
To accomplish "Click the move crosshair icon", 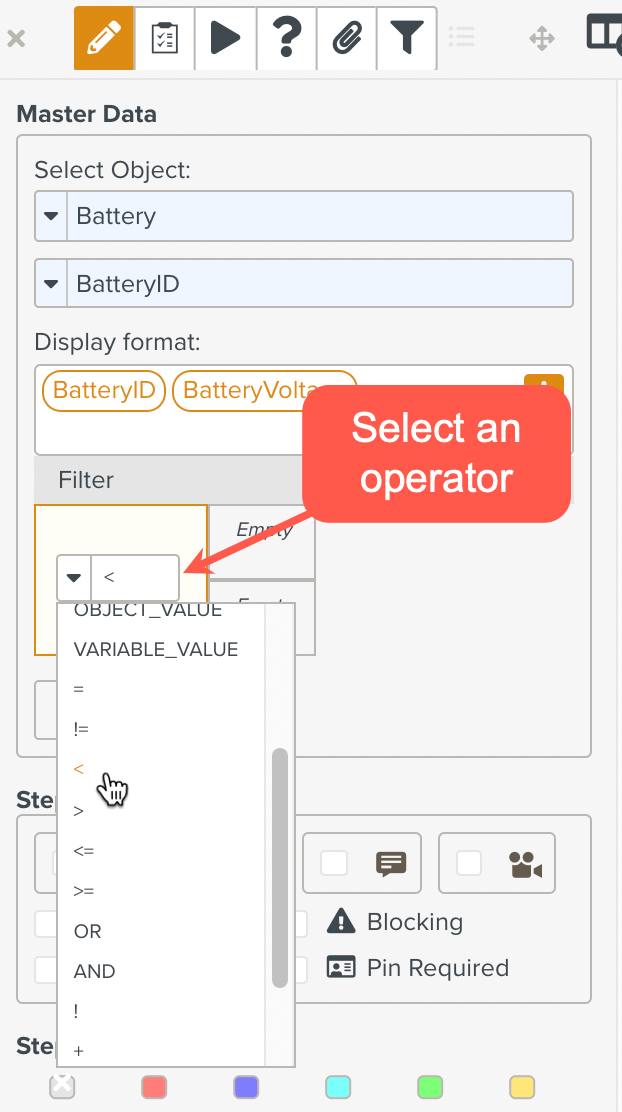I will pos(541,37).
